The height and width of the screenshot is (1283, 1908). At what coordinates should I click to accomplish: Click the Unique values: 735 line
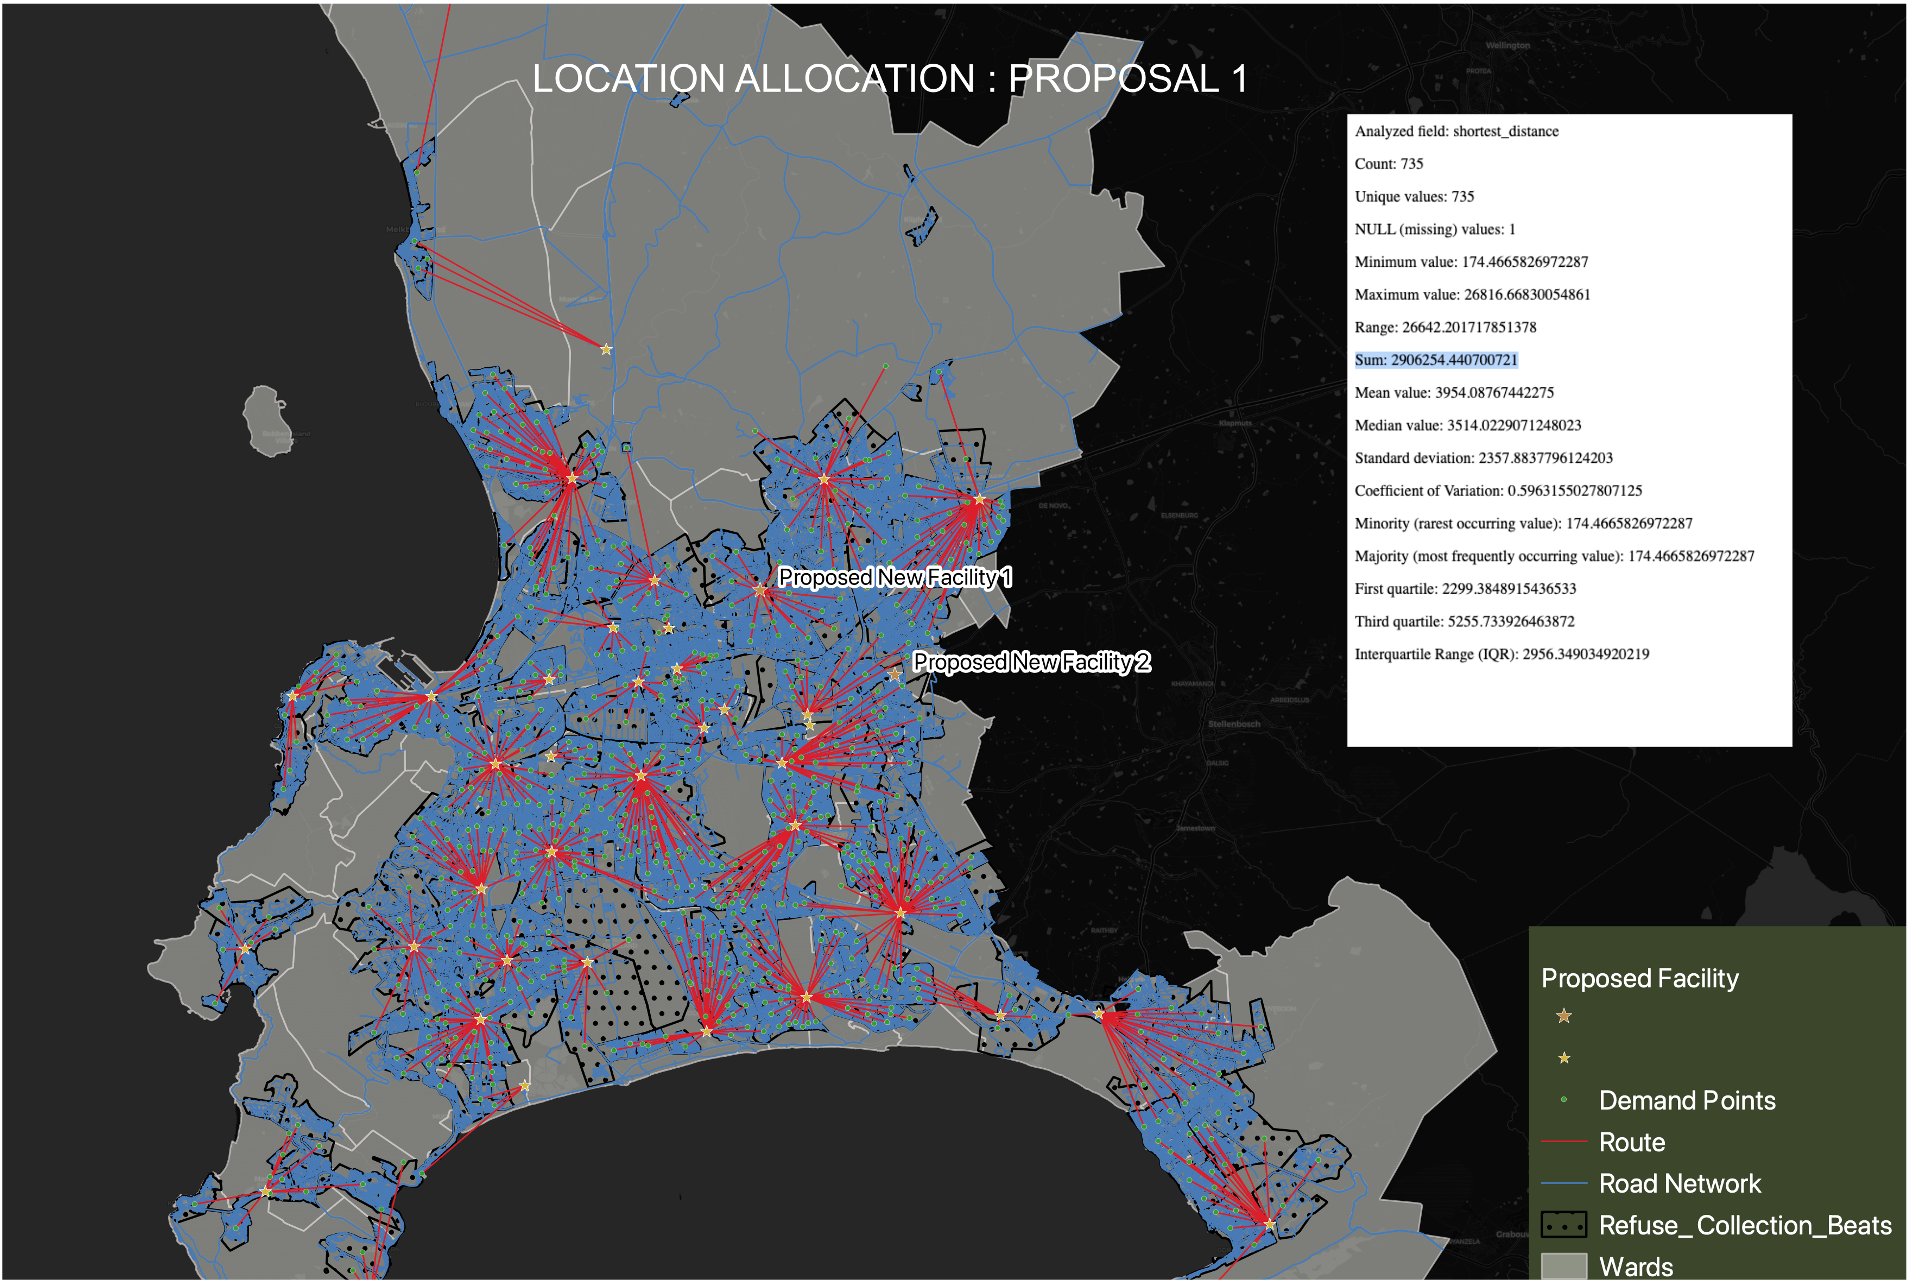point(1414,197)
